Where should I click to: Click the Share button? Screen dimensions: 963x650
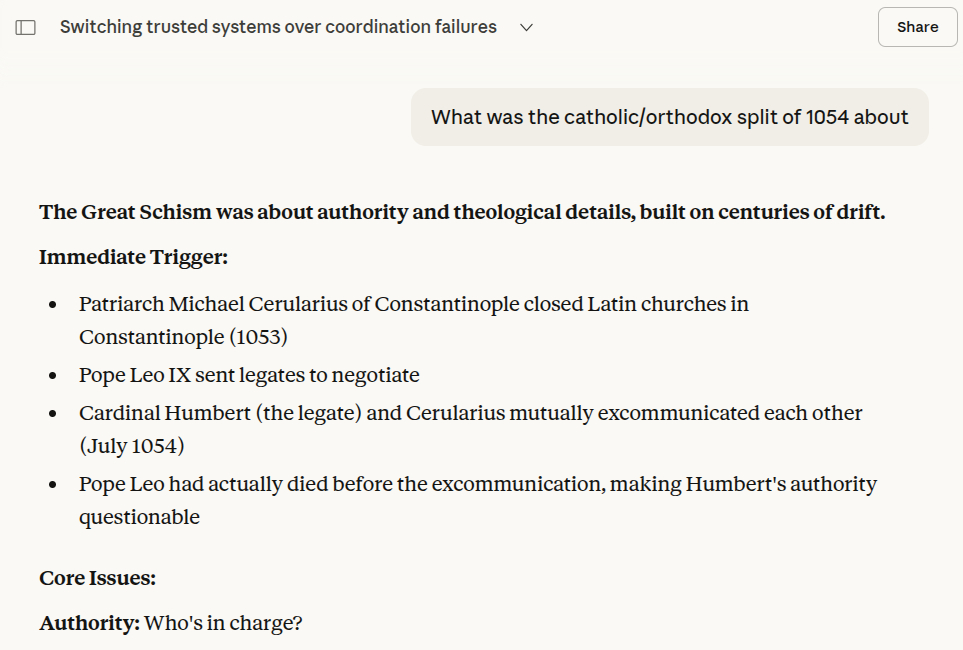click(917, 27)
